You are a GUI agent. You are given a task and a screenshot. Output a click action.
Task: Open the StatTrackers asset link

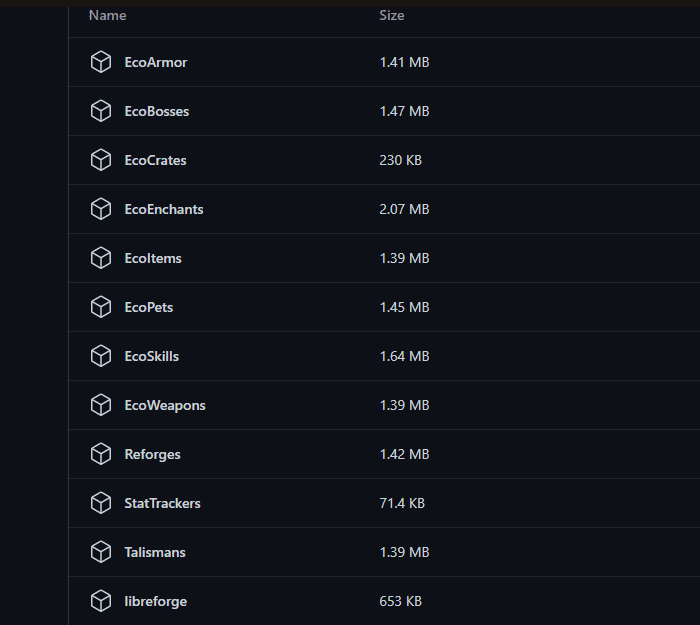pyautogui.click(x=162, y=503)
